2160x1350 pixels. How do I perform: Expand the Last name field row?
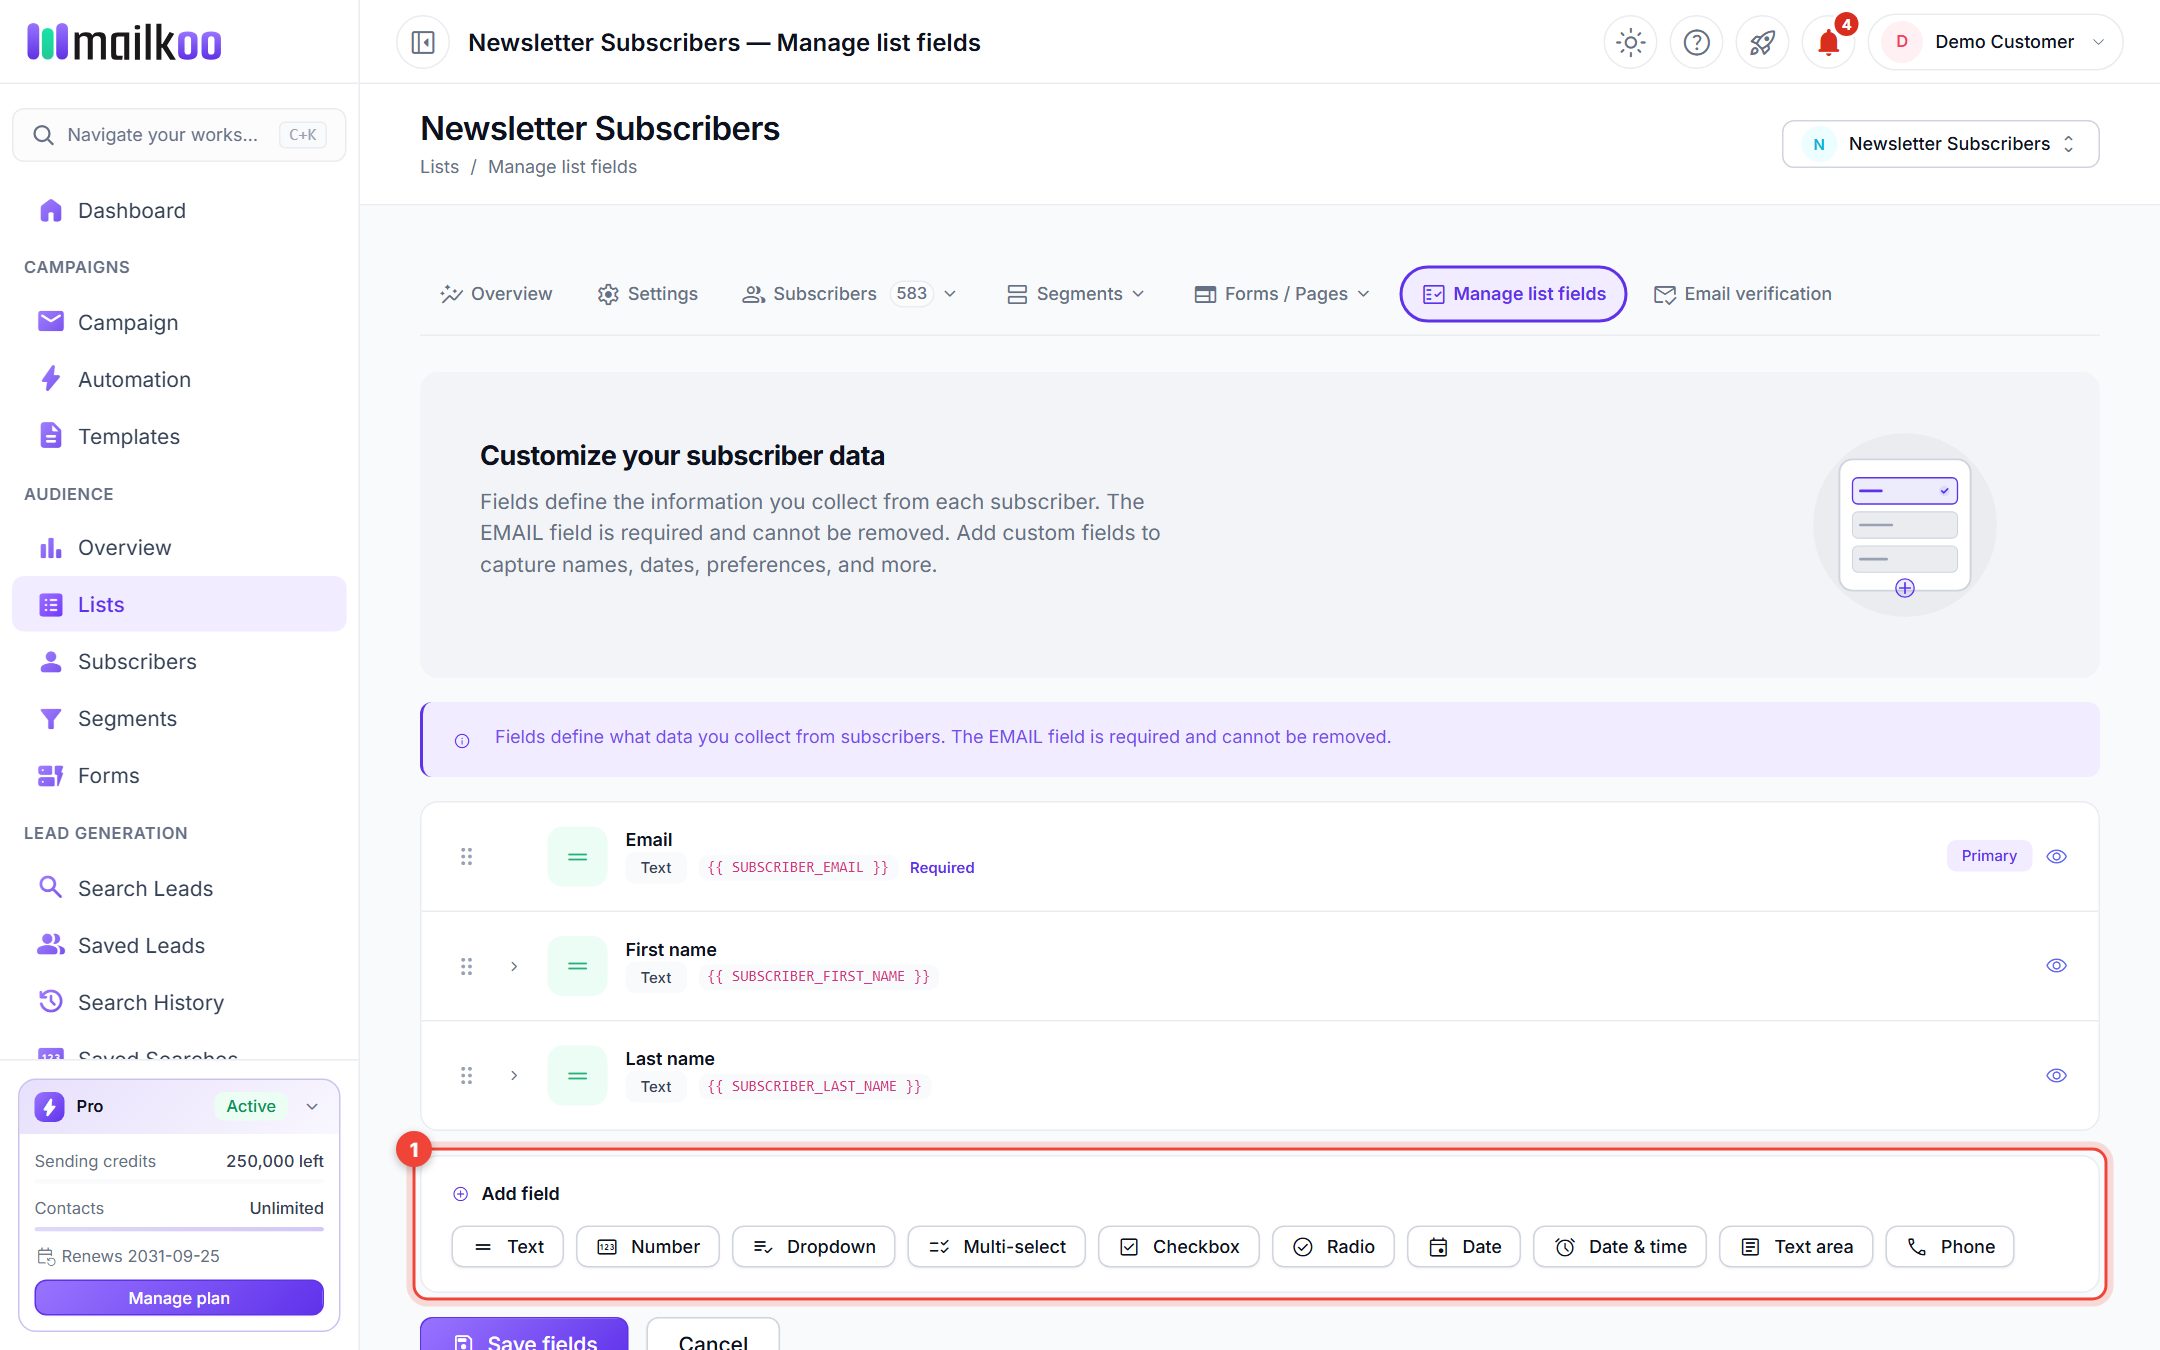click(x=514, y=1075)
